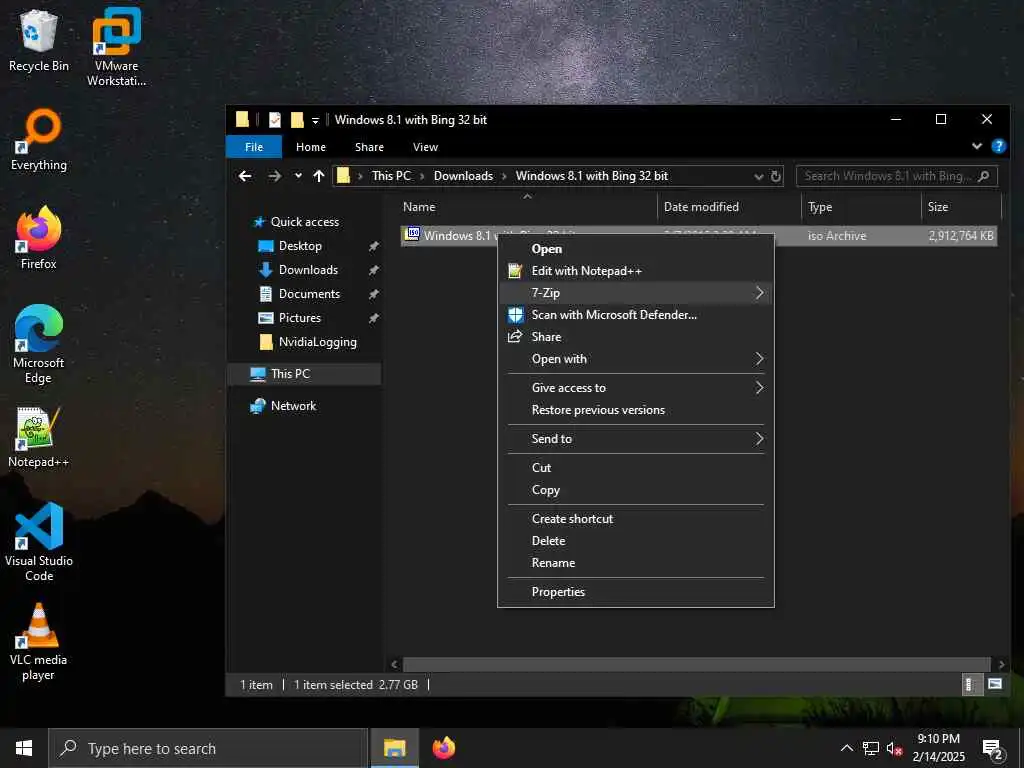
Task: Select Quick access in navigation pane
Action: click(x=304, y=222)
